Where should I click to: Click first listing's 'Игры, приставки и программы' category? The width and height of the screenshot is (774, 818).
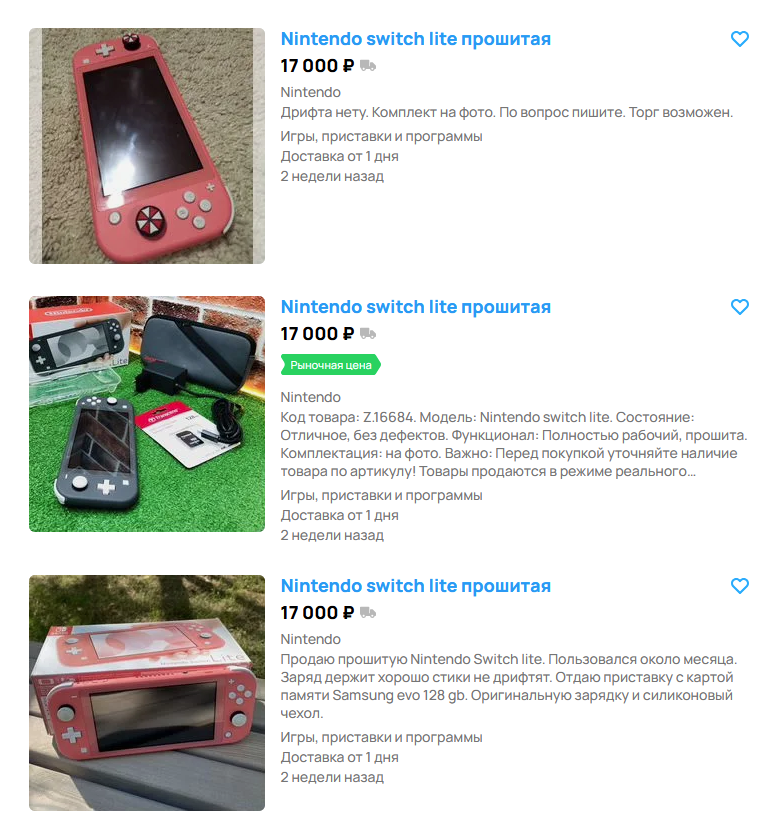(381, 137)
